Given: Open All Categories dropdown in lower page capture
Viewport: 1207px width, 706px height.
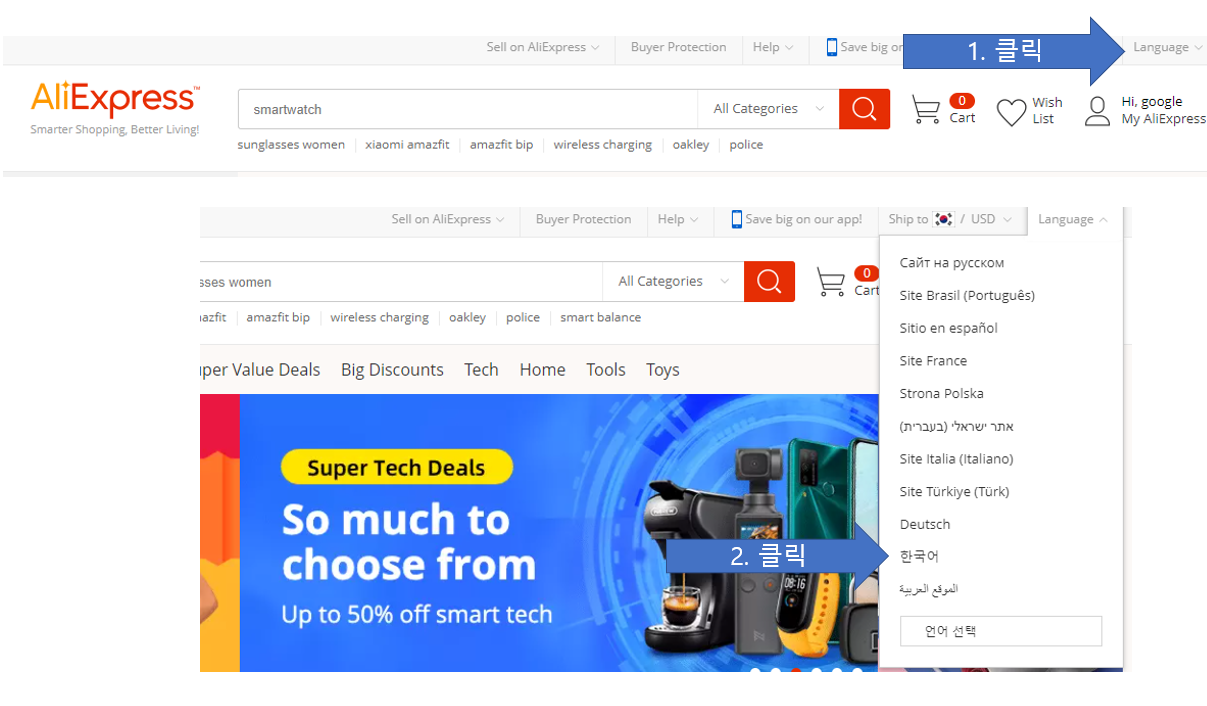Looking at the screenshot, I should coord(673,281).
